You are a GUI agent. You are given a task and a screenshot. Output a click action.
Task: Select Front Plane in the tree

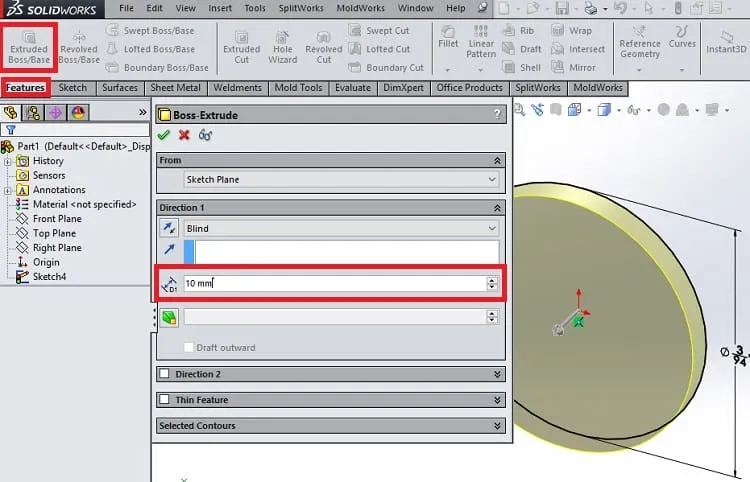pyautogui.click(x=57, y=219)
